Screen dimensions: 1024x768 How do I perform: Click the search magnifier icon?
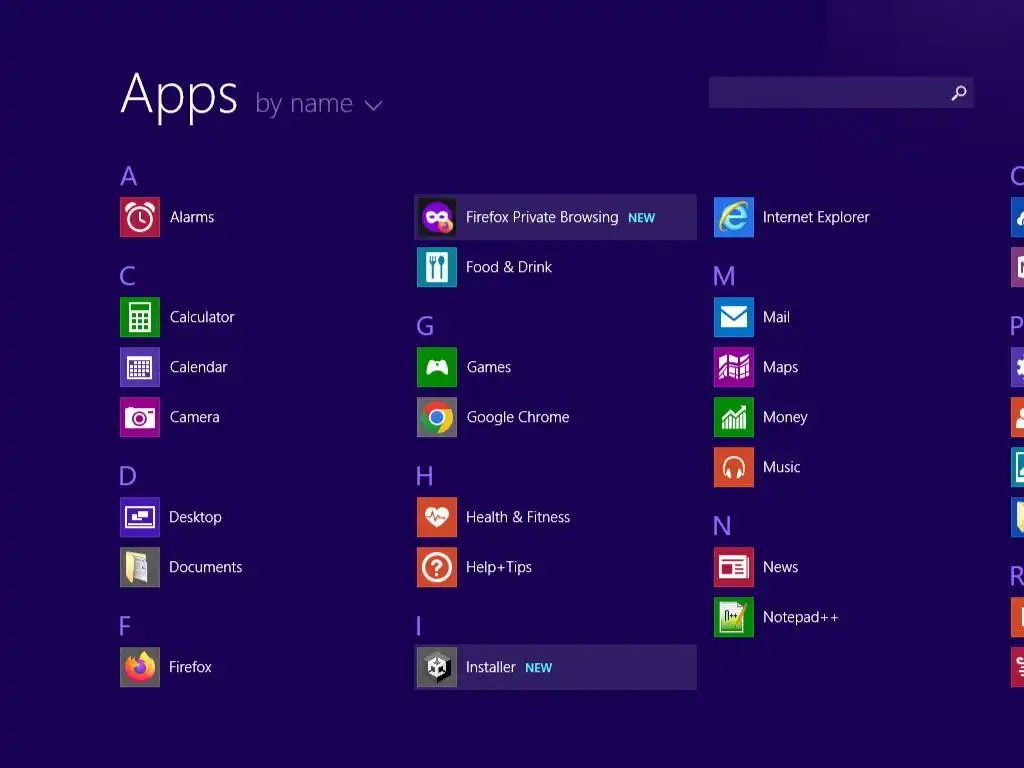959,93
